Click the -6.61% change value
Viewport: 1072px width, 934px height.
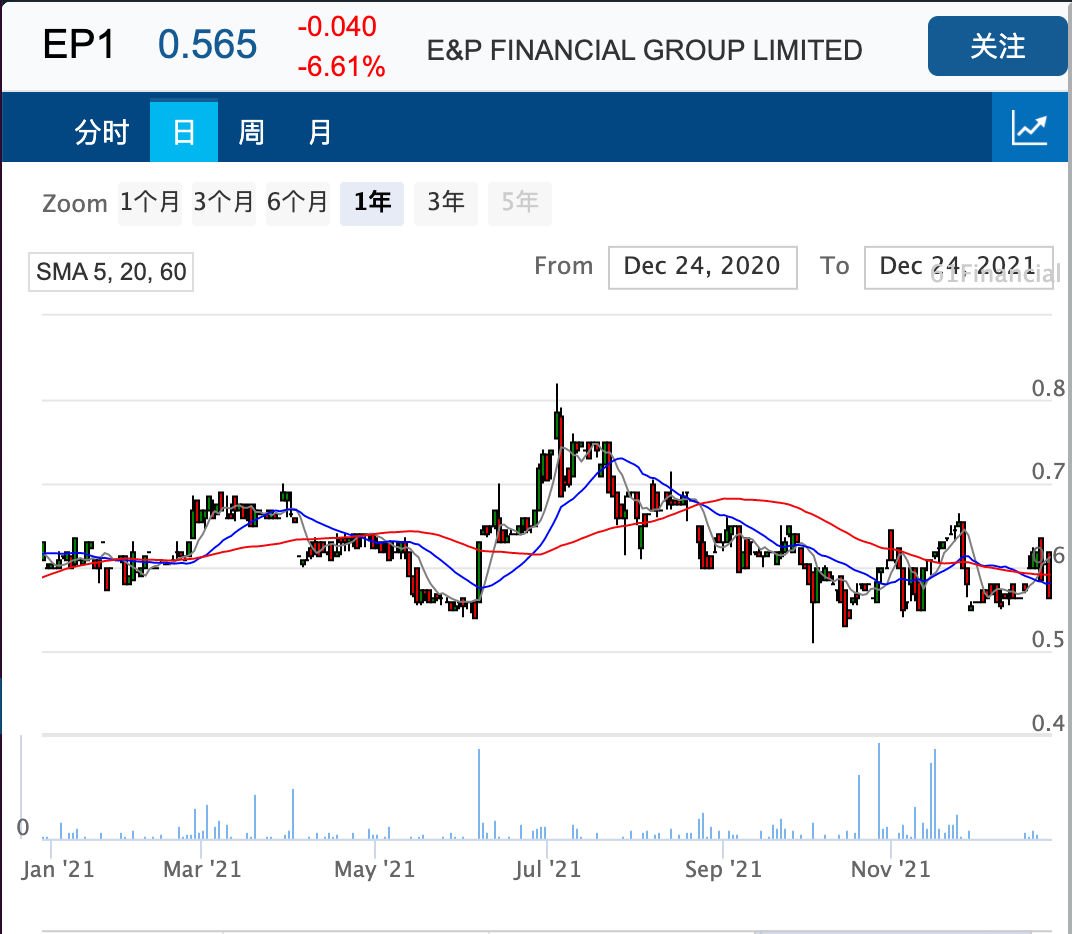(x=341, y=67)
